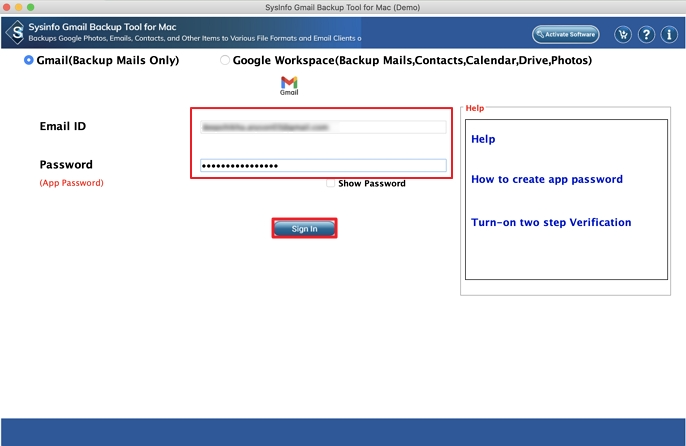
Task: Open the shopping cart purchase icon
Action: (x=623, y=34)
